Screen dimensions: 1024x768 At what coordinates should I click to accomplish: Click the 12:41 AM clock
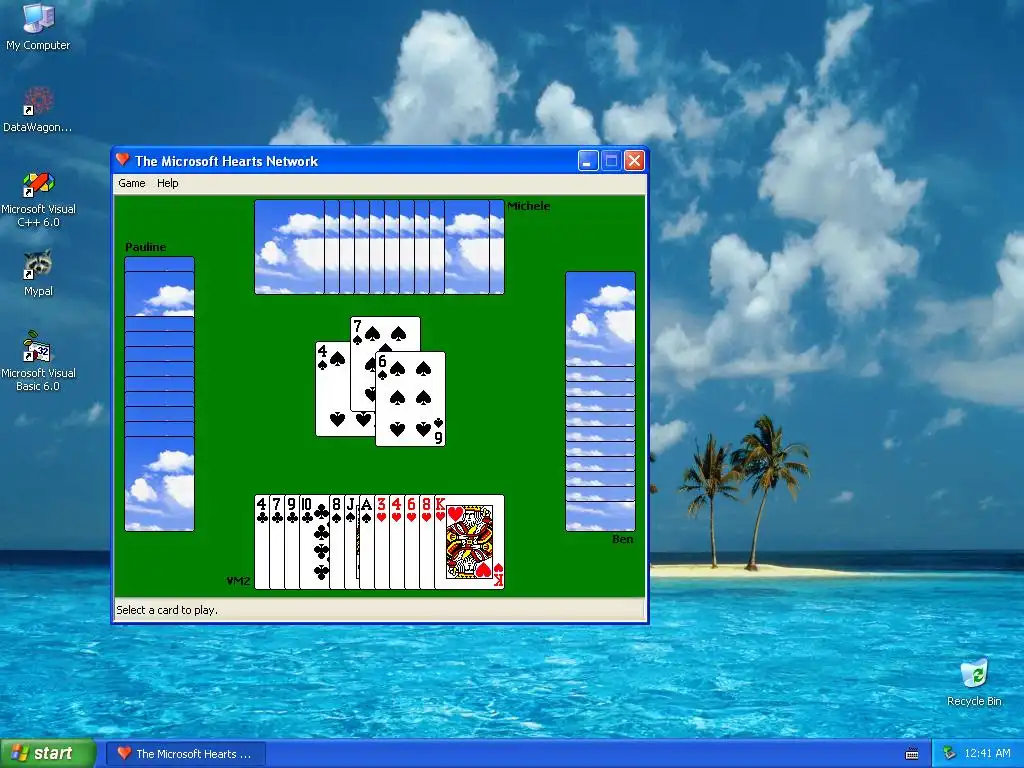(987, 754)
